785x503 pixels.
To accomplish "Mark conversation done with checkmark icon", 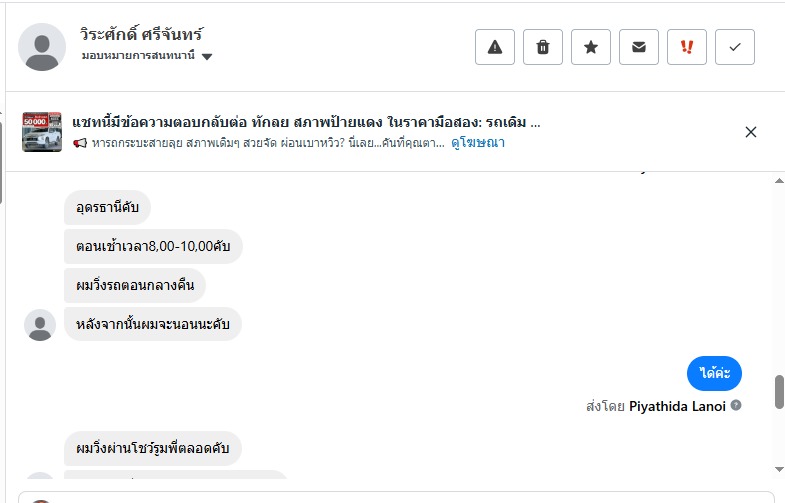I will pos(735,47).
